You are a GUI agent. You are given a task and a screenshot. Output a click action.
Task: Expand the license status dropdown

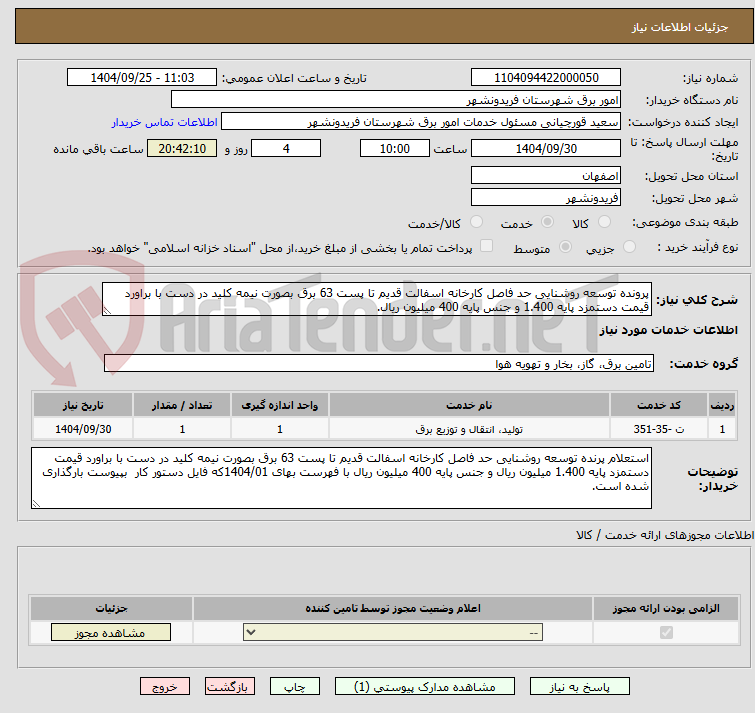395,633
